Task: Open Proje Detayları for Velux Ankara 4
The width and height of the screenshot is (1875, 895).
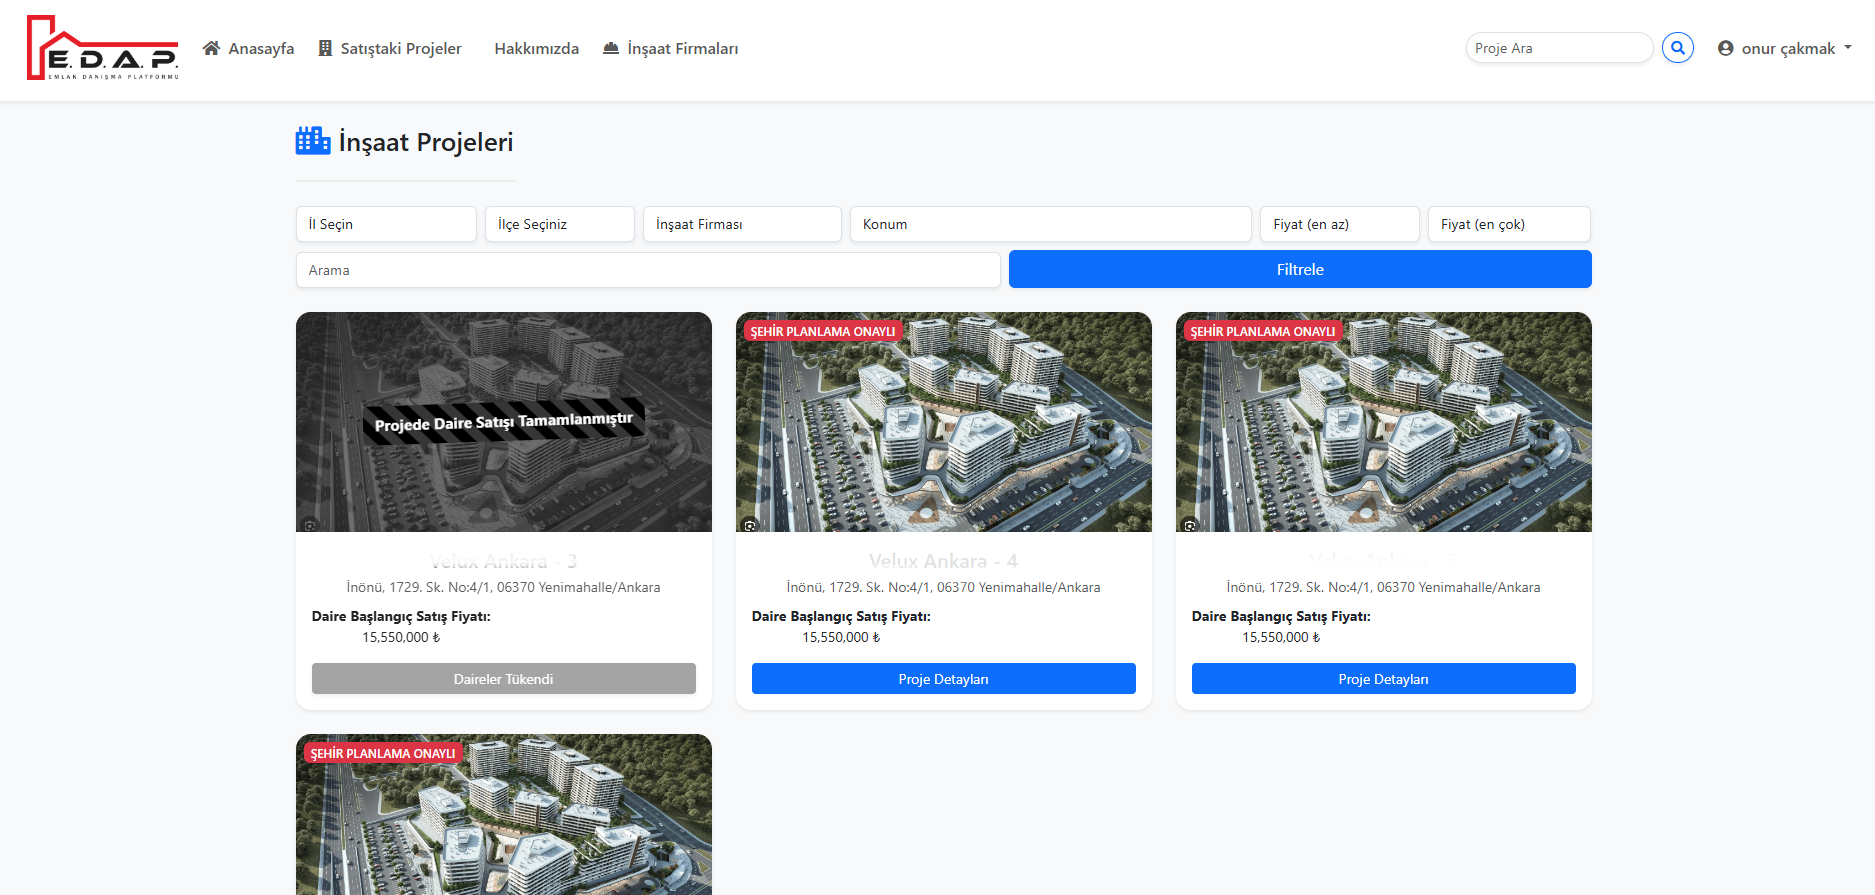Action: pyautogui.click(x=943, y=679)
